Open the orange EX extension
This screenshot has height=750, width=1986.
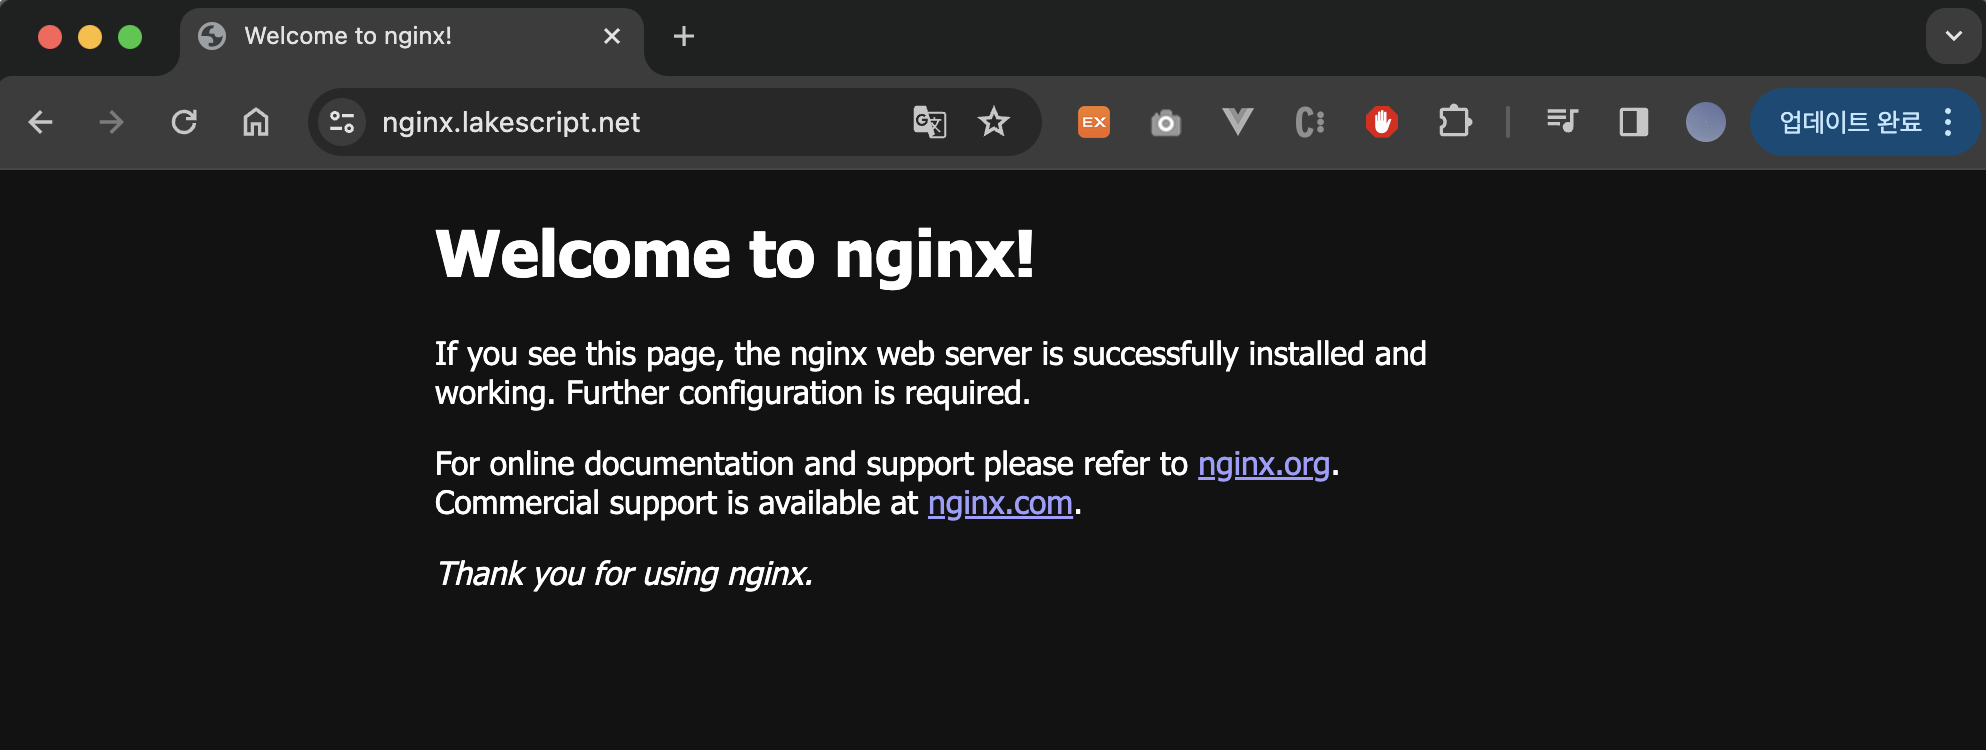click(1094, 122)
